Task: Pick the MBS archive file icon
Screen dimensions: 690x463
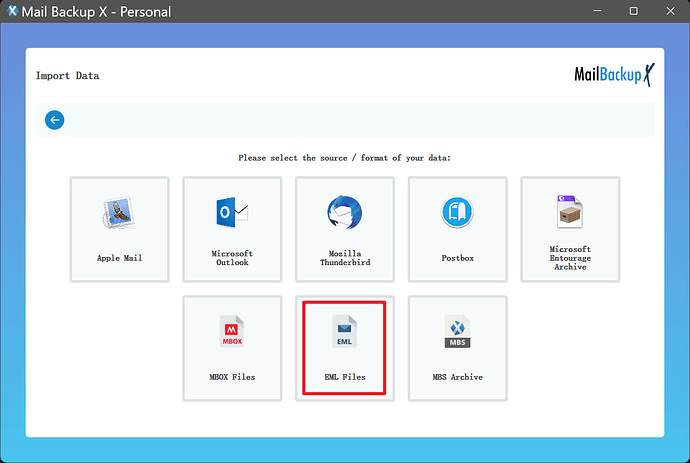Action: [x=457, y=331]
